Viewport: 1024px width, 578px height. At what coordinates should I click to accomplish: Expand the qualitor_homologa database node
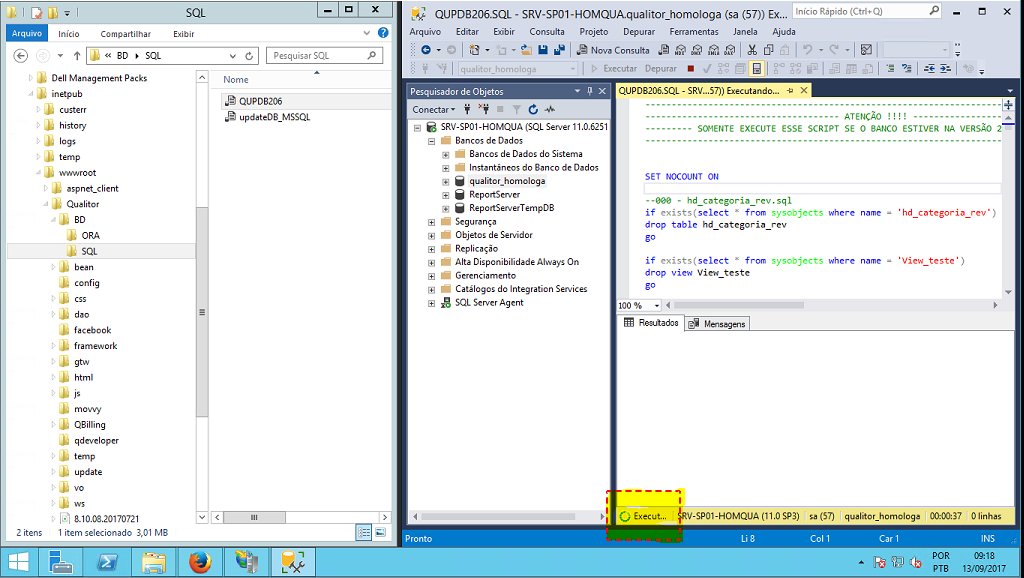pyautogui.click(x=445, y=182)
